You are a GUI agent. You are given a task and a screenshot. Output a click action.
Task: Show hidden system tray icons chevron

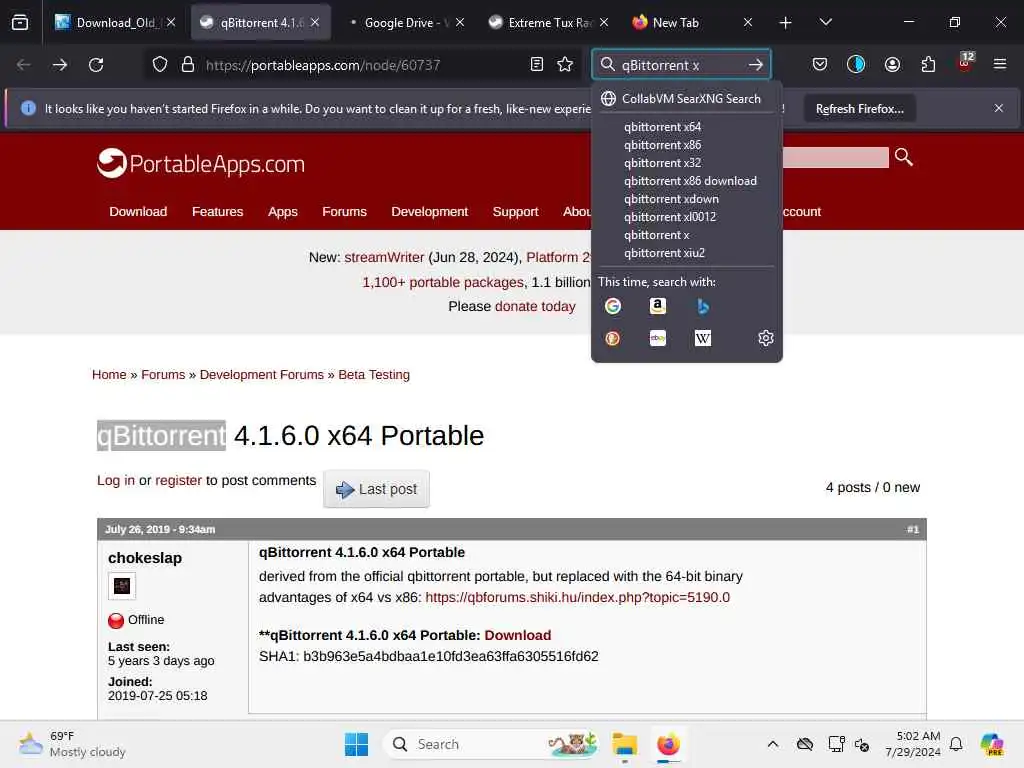(x=773, y=744)
